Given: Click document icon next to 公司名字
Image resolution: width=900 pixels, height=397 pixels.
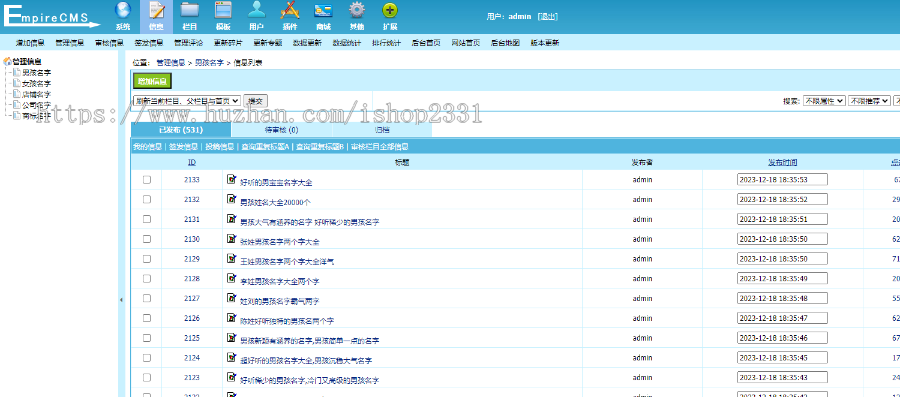Looking at the screenshot, I should click(17, 105).
